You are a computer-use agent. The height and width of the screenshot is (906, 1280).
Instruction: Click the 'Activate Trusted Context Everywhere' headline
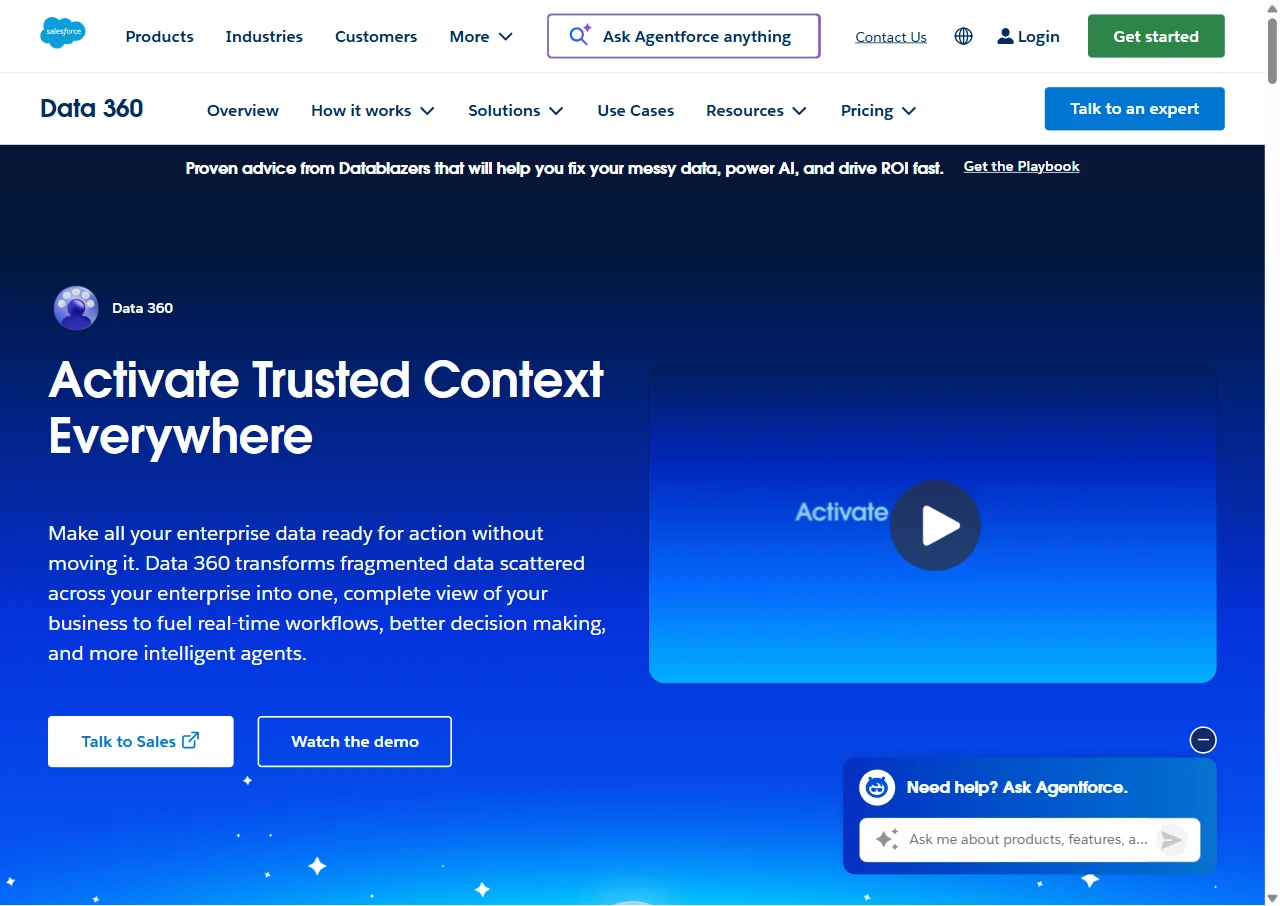point(326,407)
